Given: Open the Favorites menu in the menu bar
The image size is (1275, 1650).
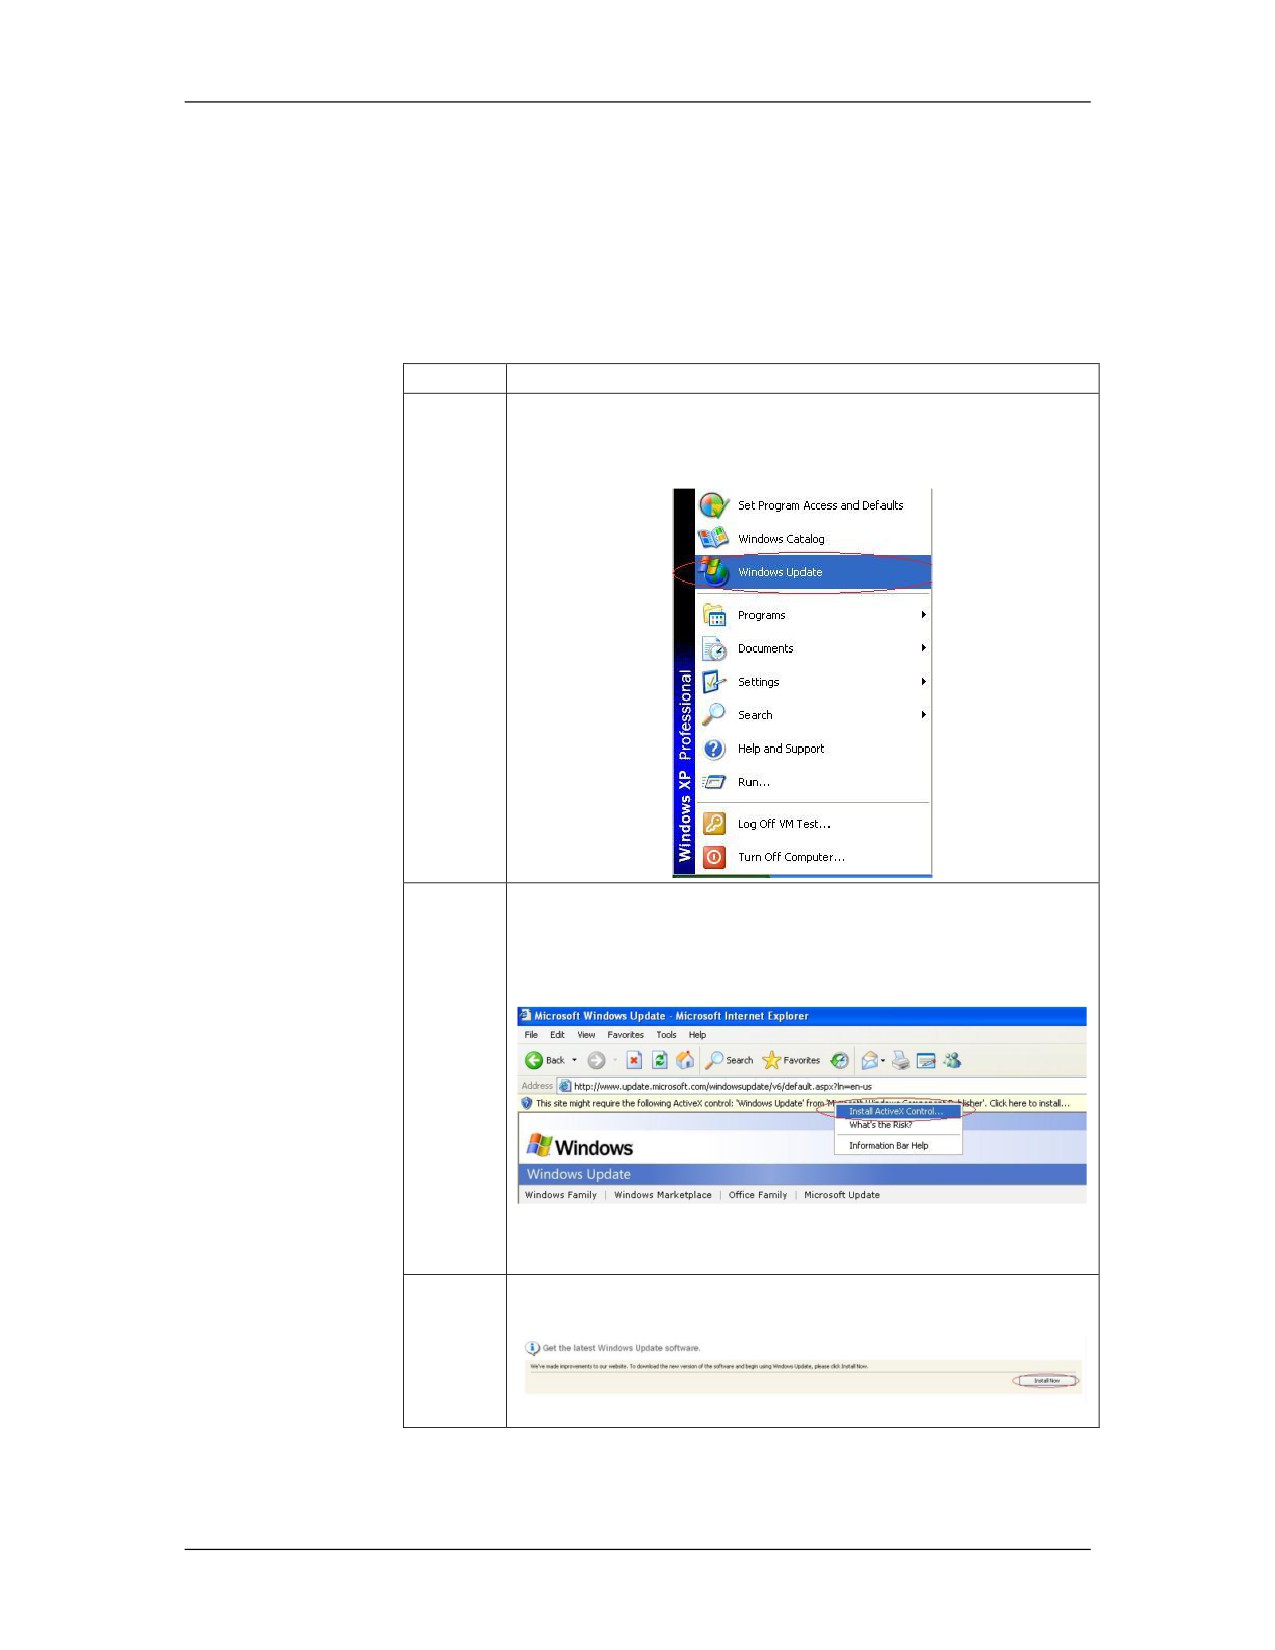Looking at the screenshot, I should click(x=626, y=1035).
